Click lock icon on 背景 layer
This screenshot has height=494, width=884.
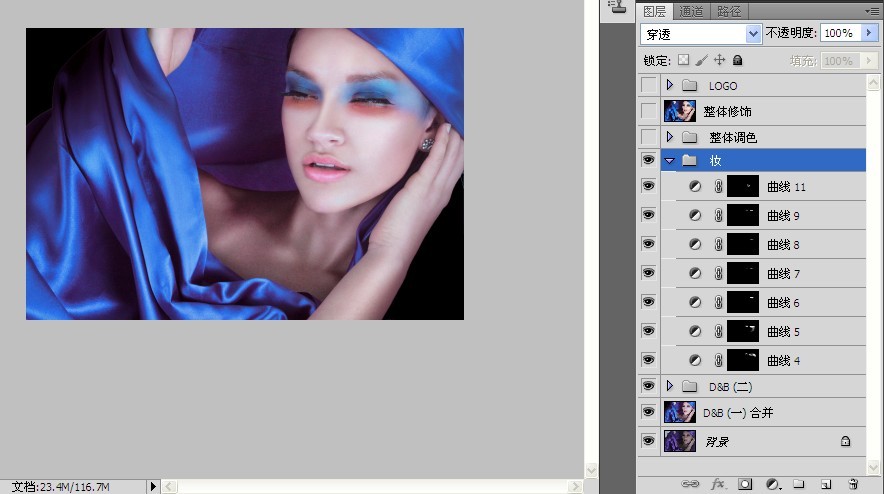[x=845, y=441]
